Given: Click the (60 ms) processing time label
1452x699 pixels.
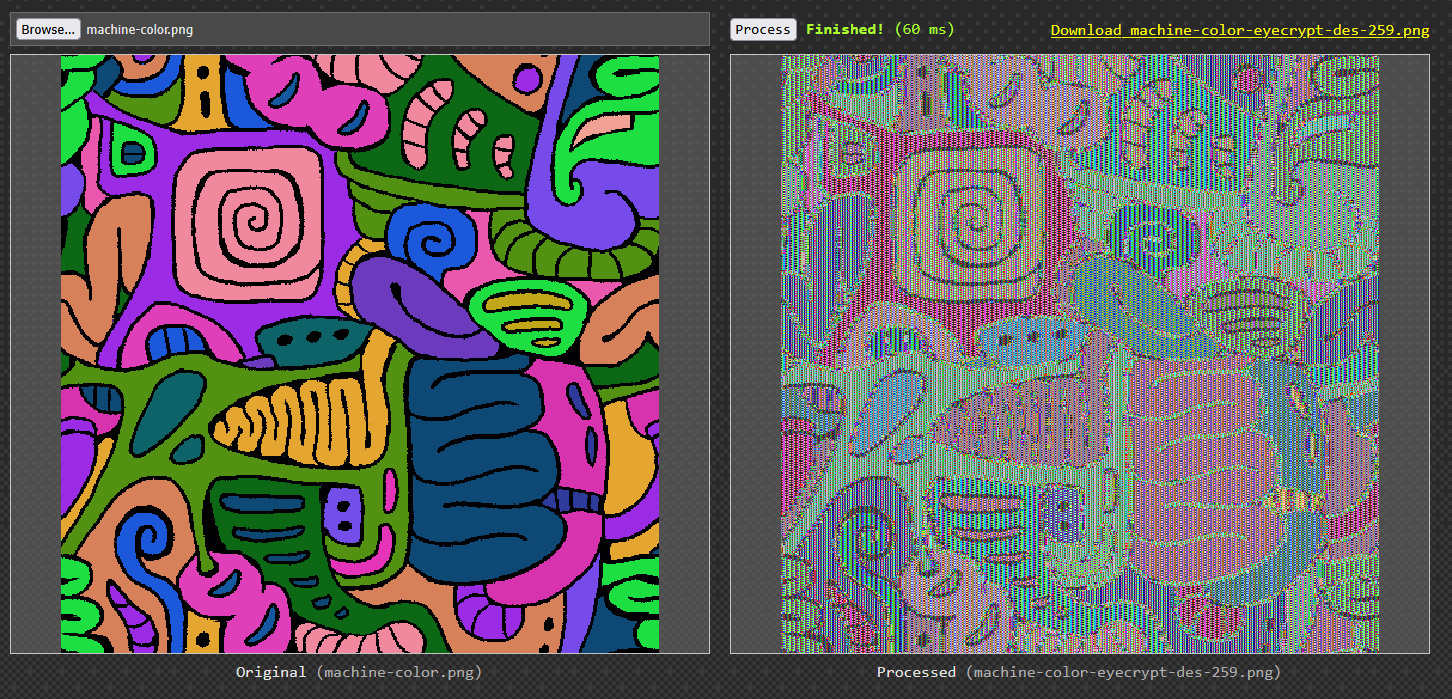Looking at the screenshot, I should coord(924,29).
